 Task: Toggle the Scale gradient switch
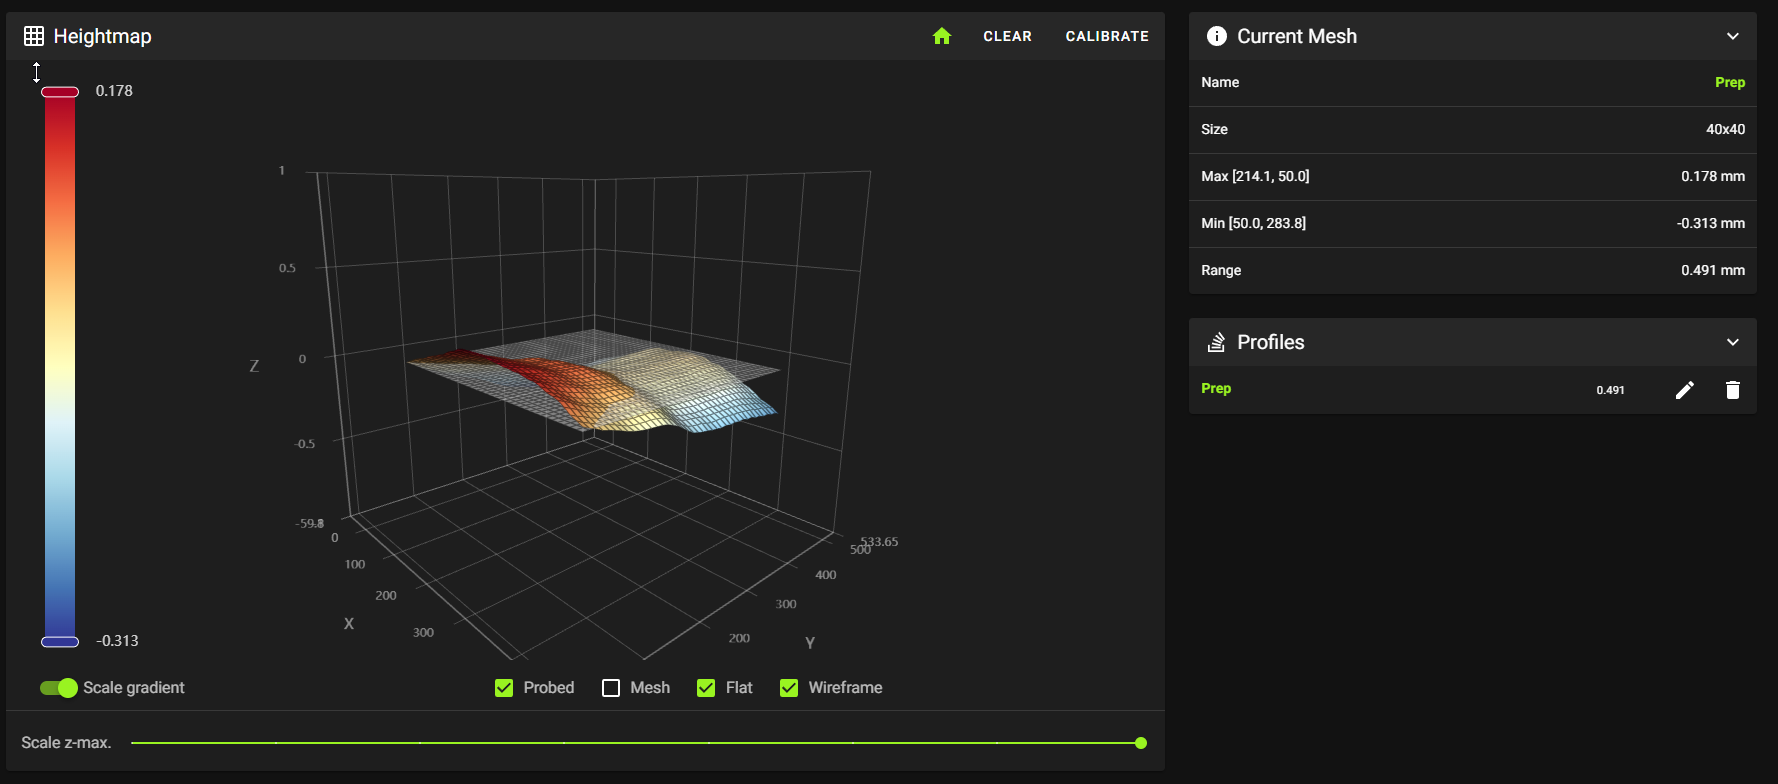[x=59, y=688]
